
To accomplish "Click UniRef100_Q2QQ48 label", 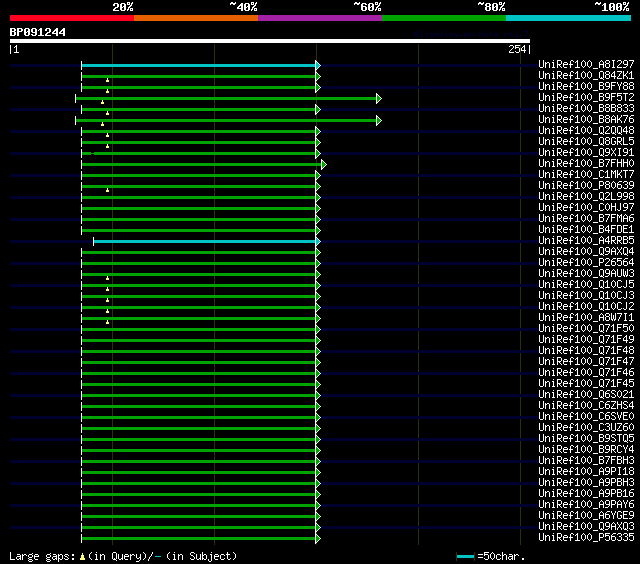I will tap(586, 131).
